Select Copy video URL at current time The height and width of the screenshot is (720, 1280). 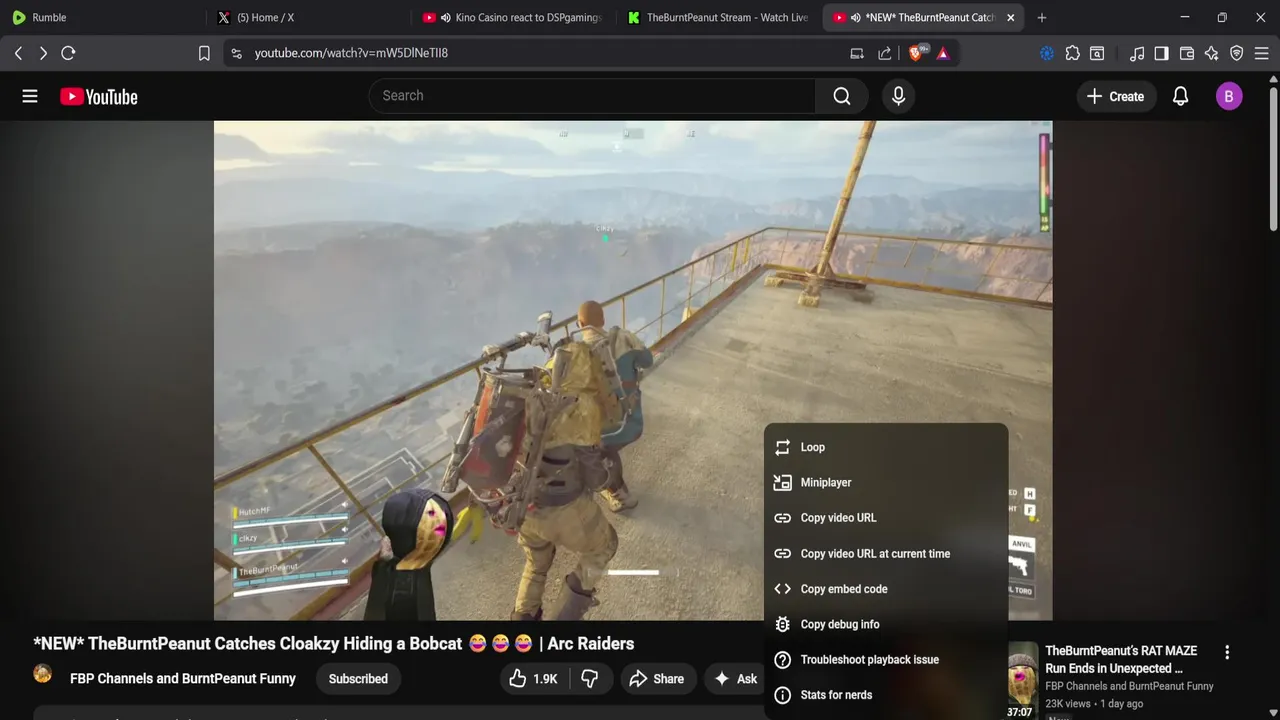click(886, 554)
